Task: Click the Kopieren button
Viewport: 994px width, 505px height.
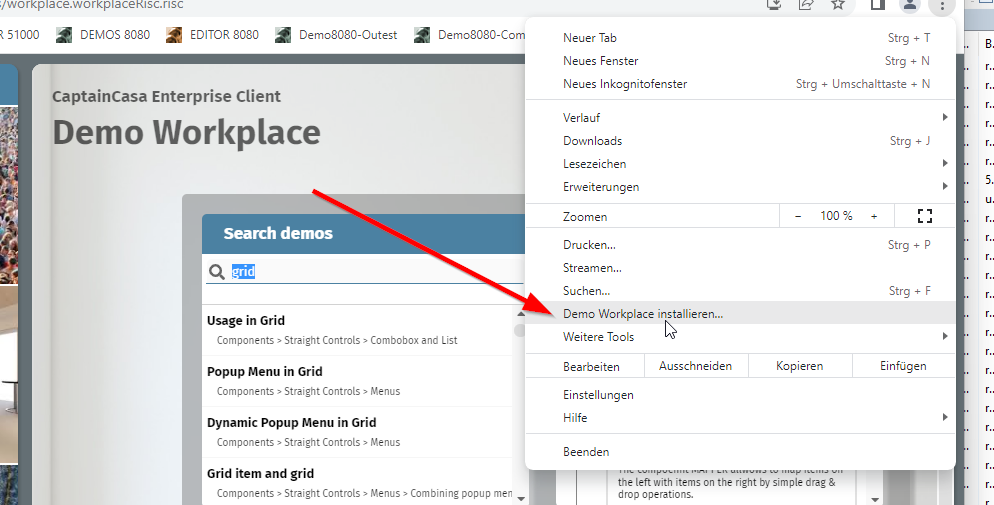Action: [799, 367]
